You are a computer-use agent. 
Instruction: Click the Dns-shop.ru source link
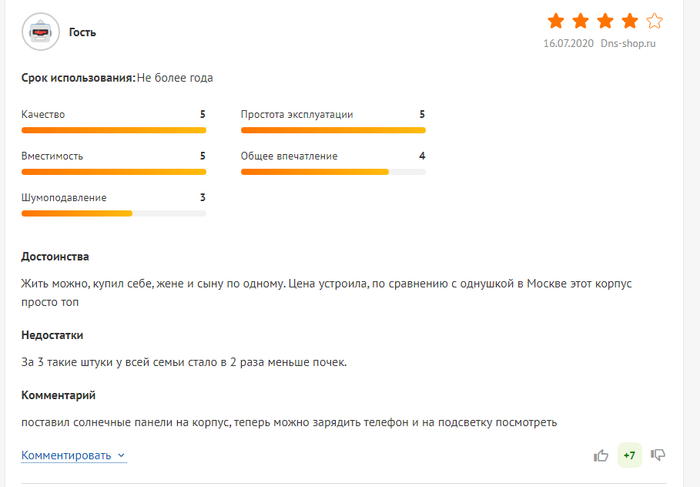(628, 44)
